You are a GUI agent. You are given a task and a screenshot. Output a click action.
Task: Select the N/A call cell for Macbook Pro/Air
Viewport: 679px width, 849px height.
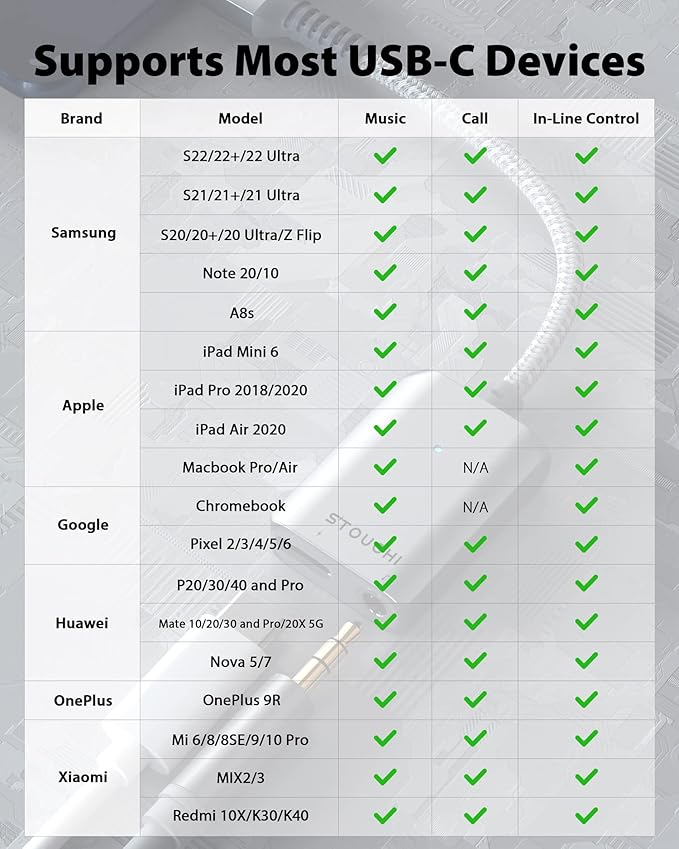[x=475, y=467]
